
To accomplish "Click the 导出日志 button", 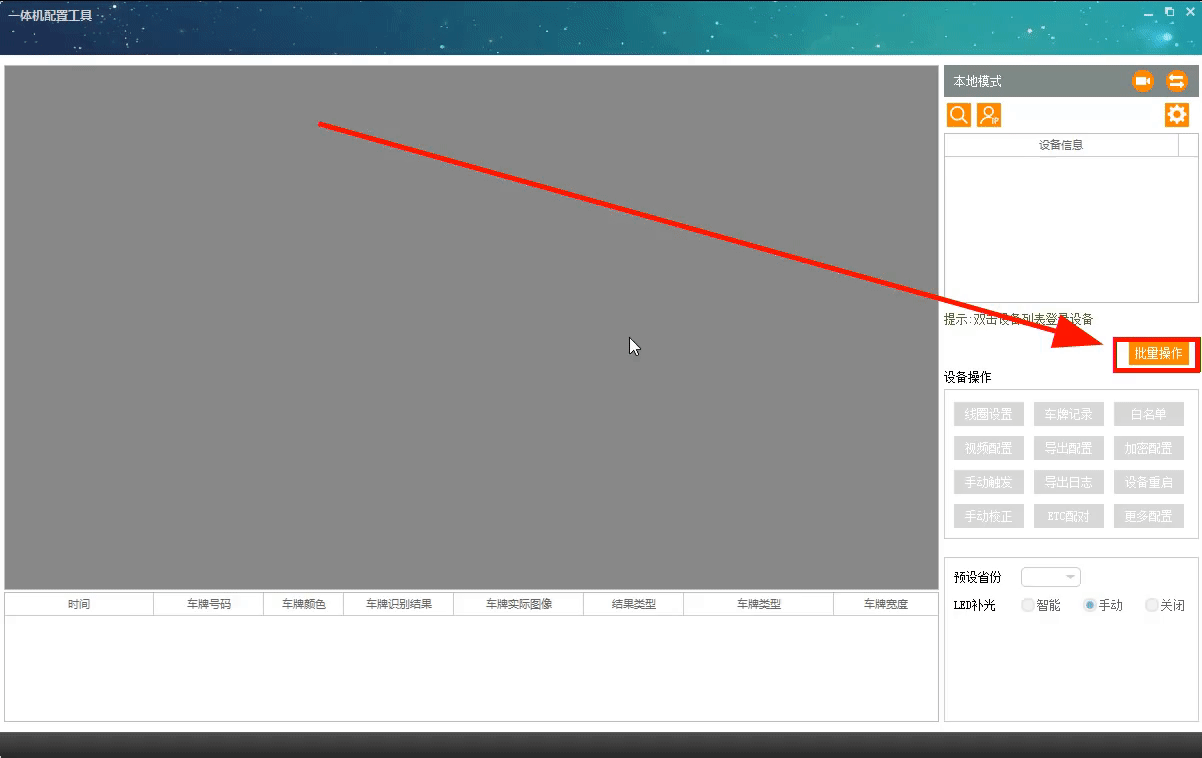I will [x=1068, y=482].
